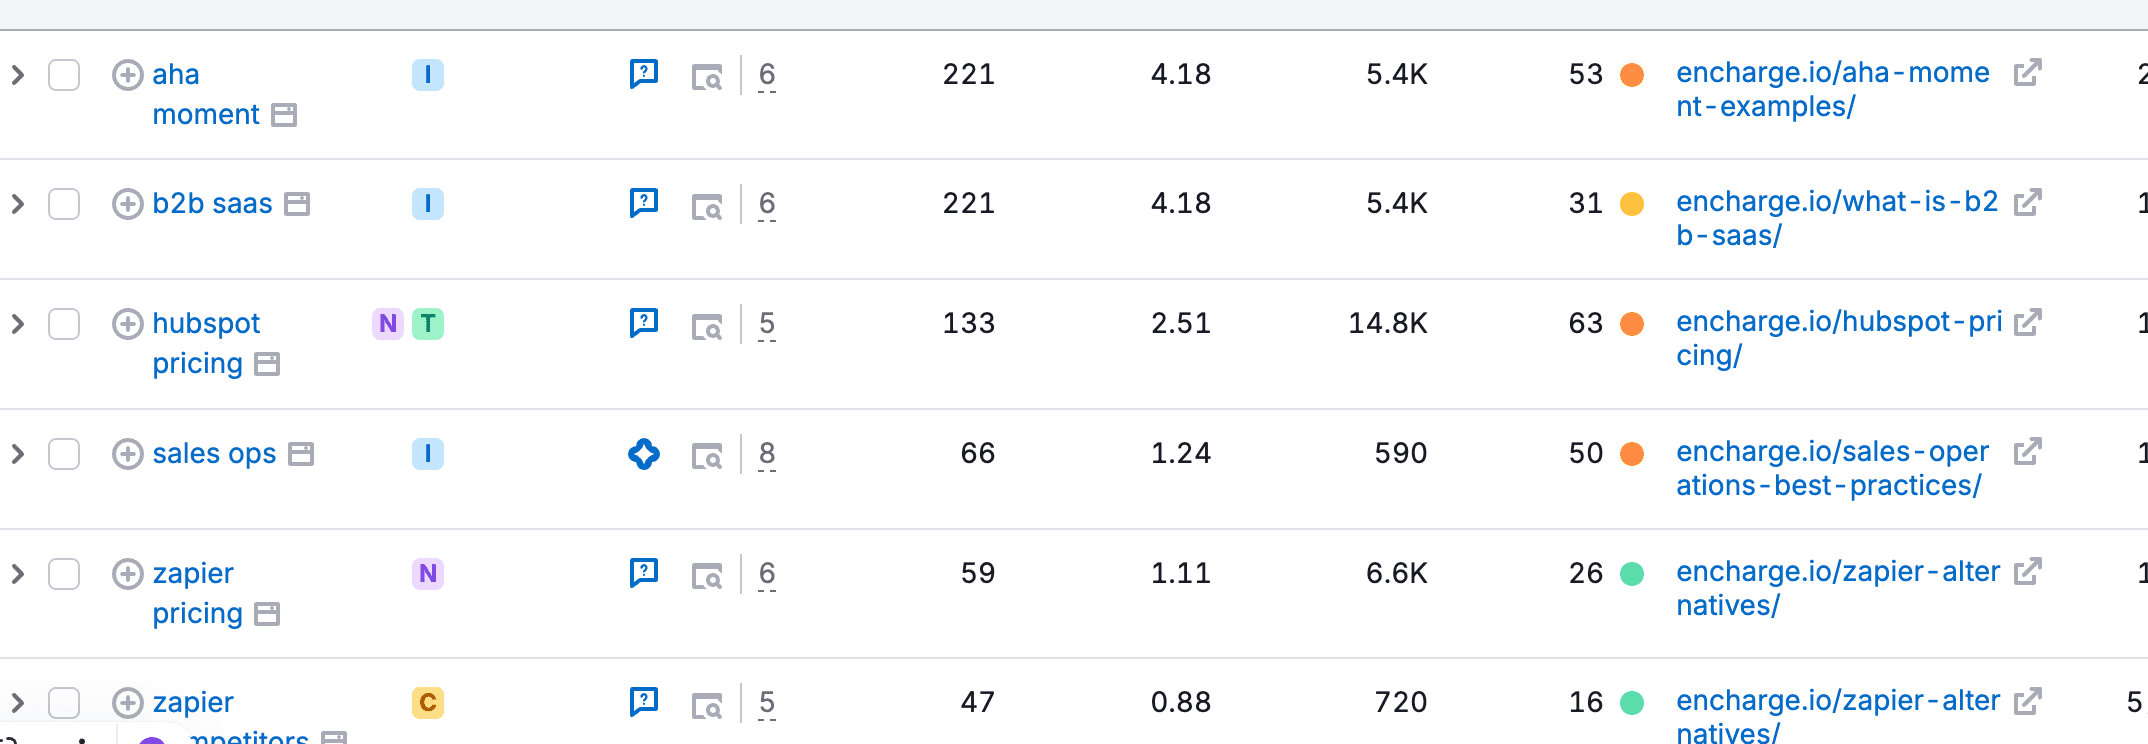Expand the sales ops row chevron
Viewport: 2148px width, 744px height.
[x=17, y=454]
